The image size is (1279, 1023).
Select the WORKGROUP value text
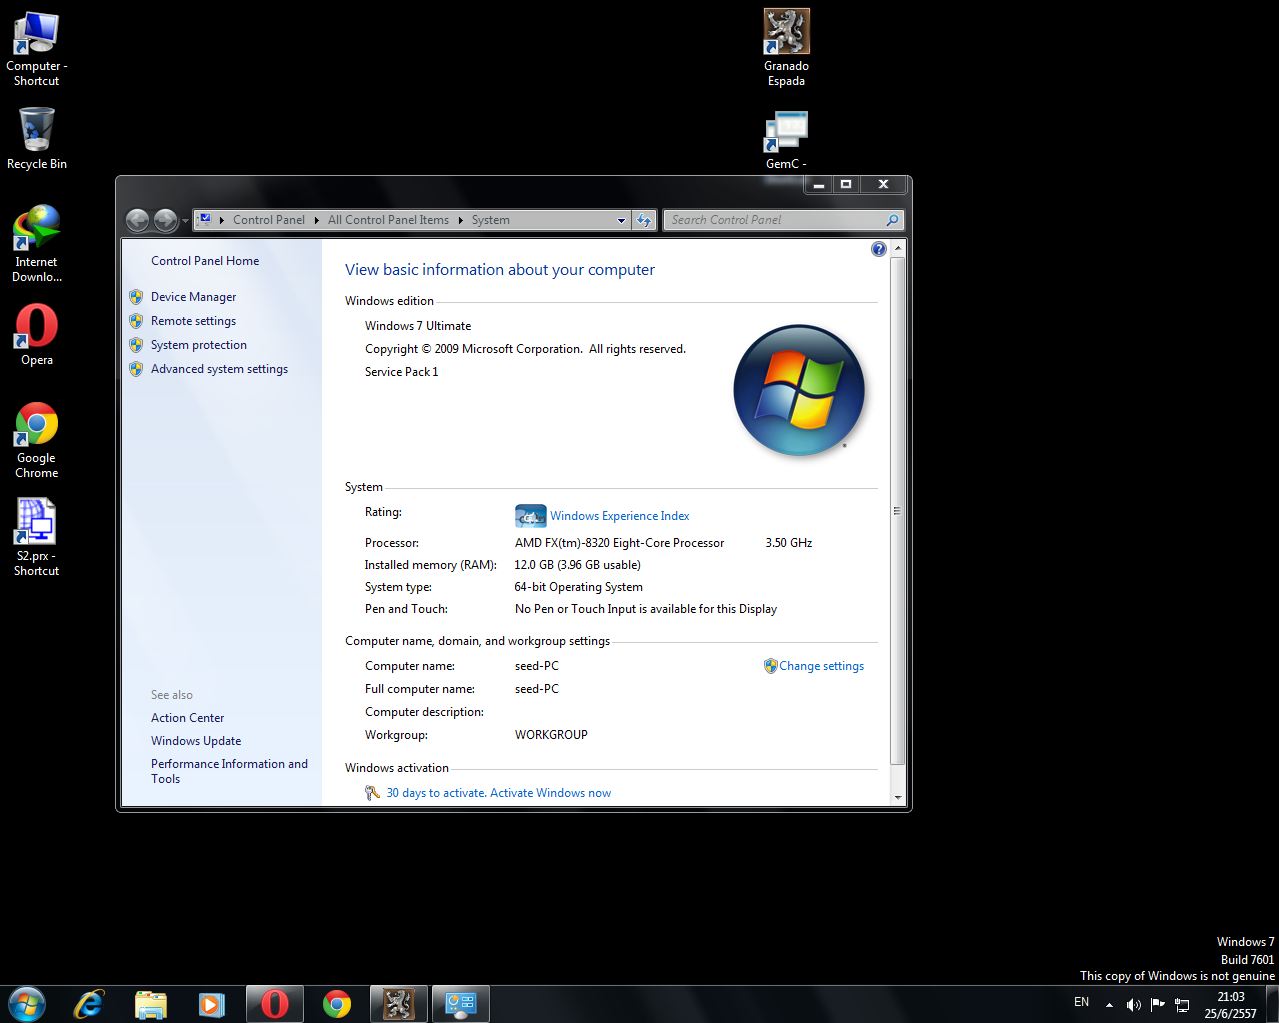pos(551,735)
